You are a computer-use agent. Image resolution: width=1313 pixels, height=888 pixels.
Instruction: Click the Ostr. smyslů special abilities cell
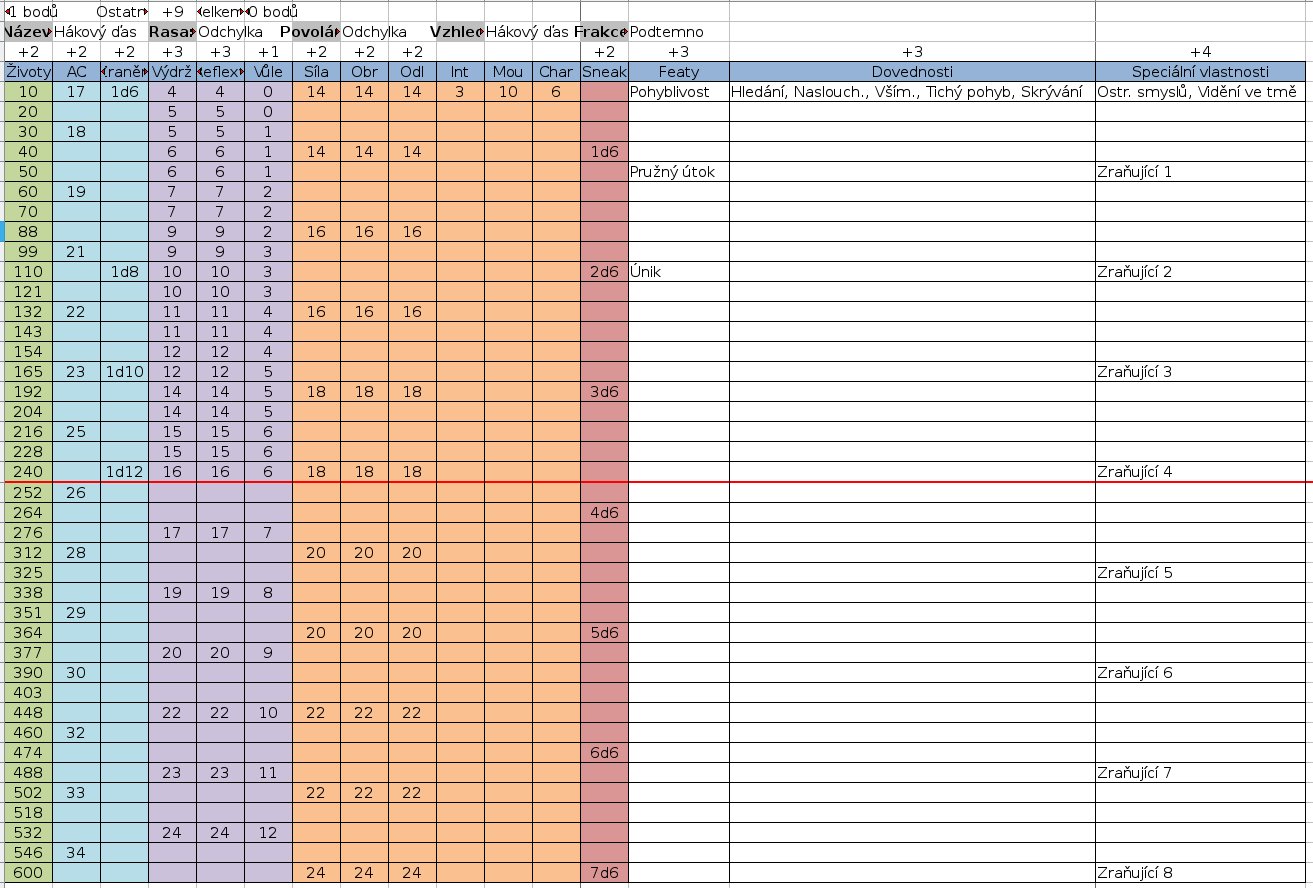click(x=1203, y=92)
